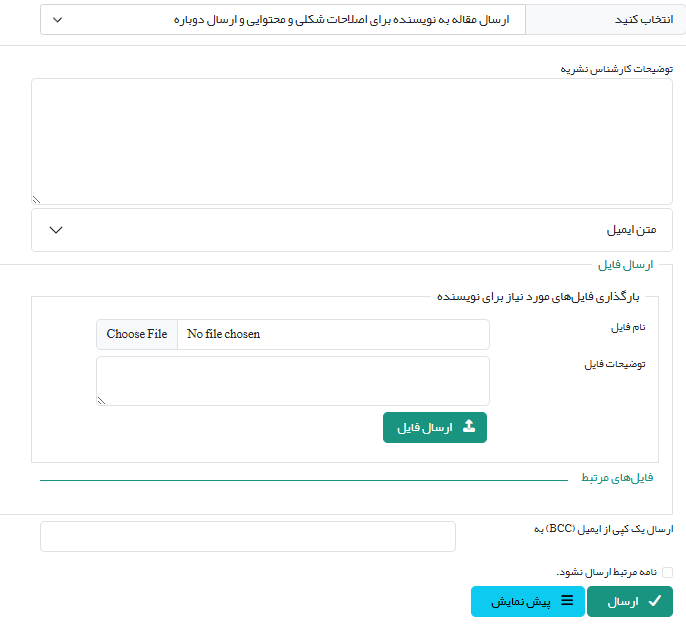Open the action selection dropdown at top
Image resolution: width=686 pixels, height=633 pixels.
(282, 19)
